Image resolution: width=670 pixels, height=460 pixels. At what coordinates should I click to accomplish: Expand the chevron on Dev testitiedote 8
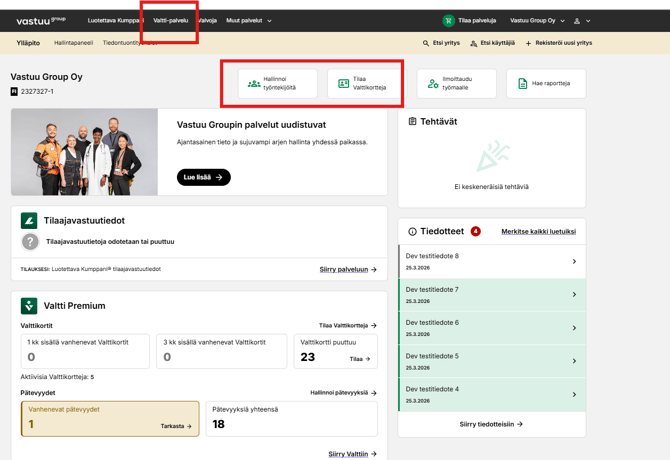coord(574,261)
